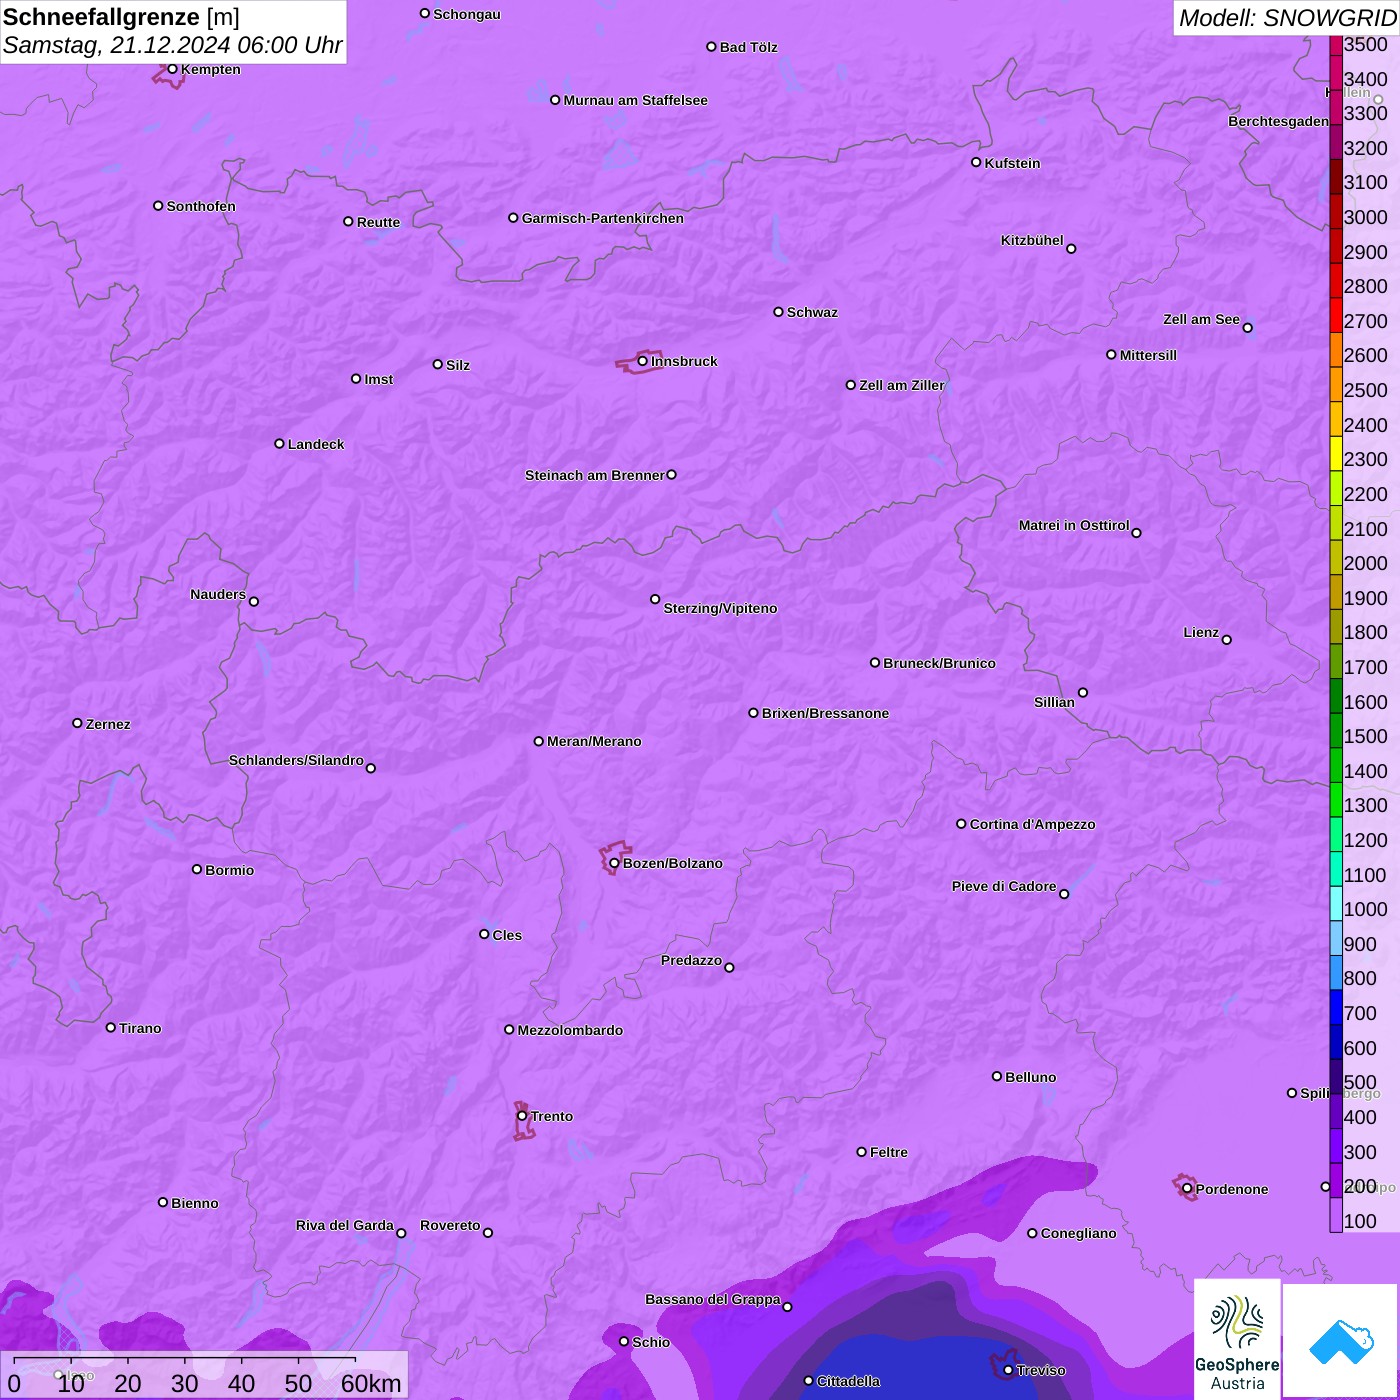Click the Zell am See marker dot
This screenshot has height=1400, width=1400.
[1247, 327]
